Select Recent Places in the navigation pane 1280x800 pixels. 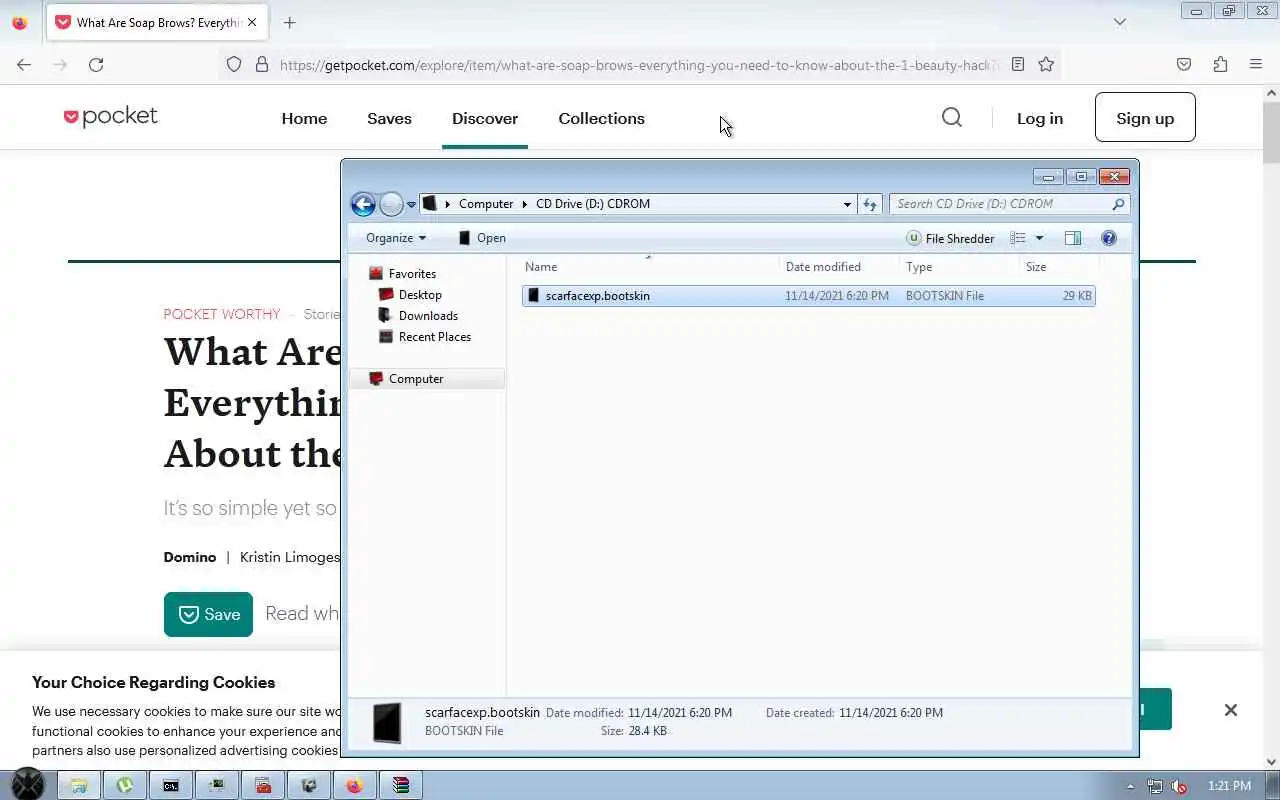click(434, 337)
